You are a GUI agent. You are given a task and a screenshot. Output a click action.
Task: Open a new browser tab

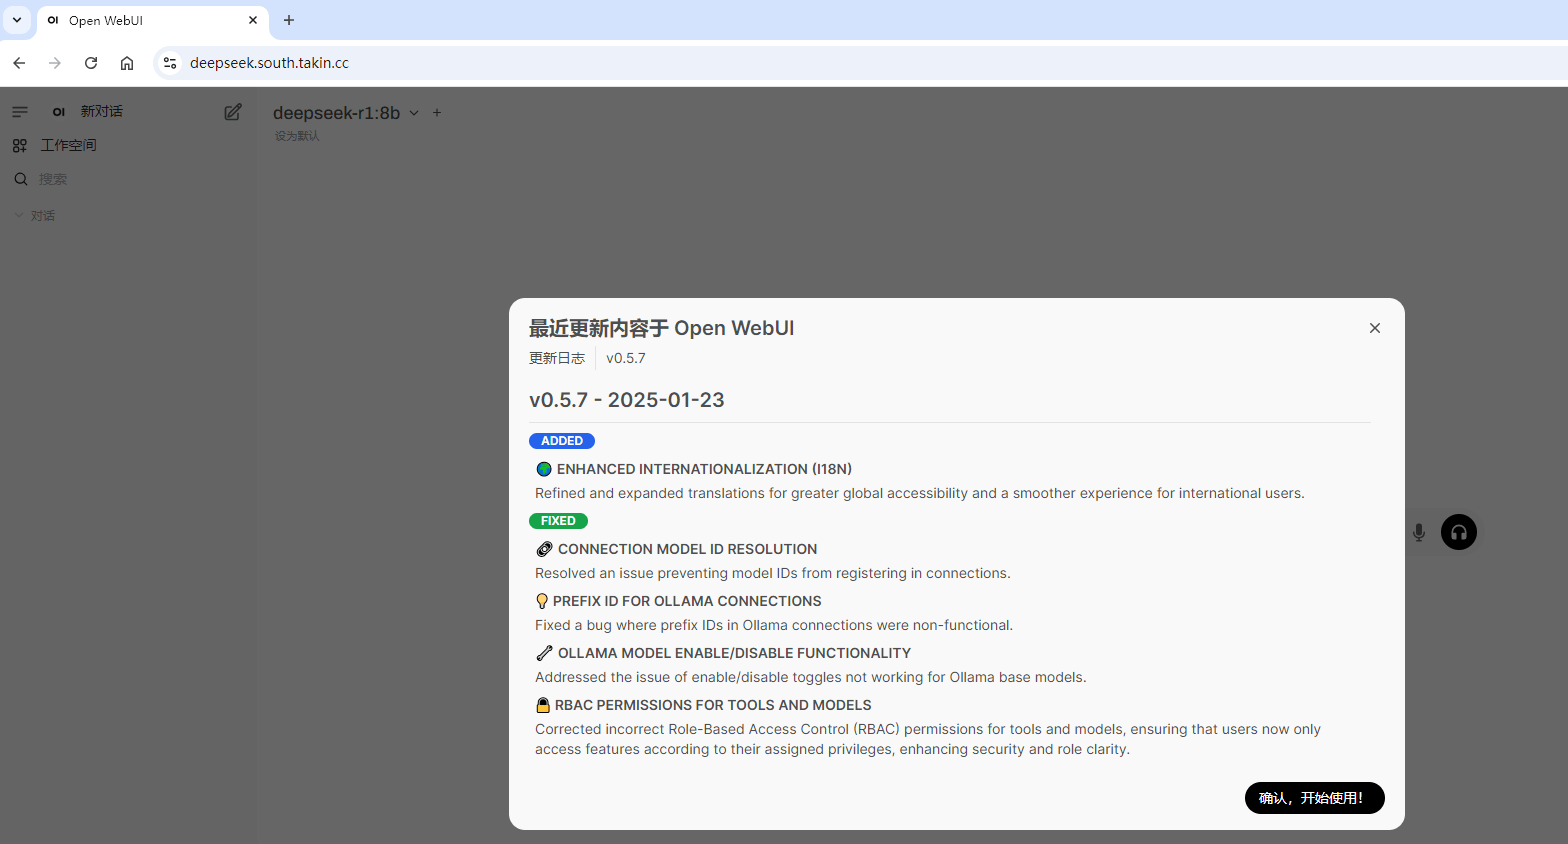289,20
